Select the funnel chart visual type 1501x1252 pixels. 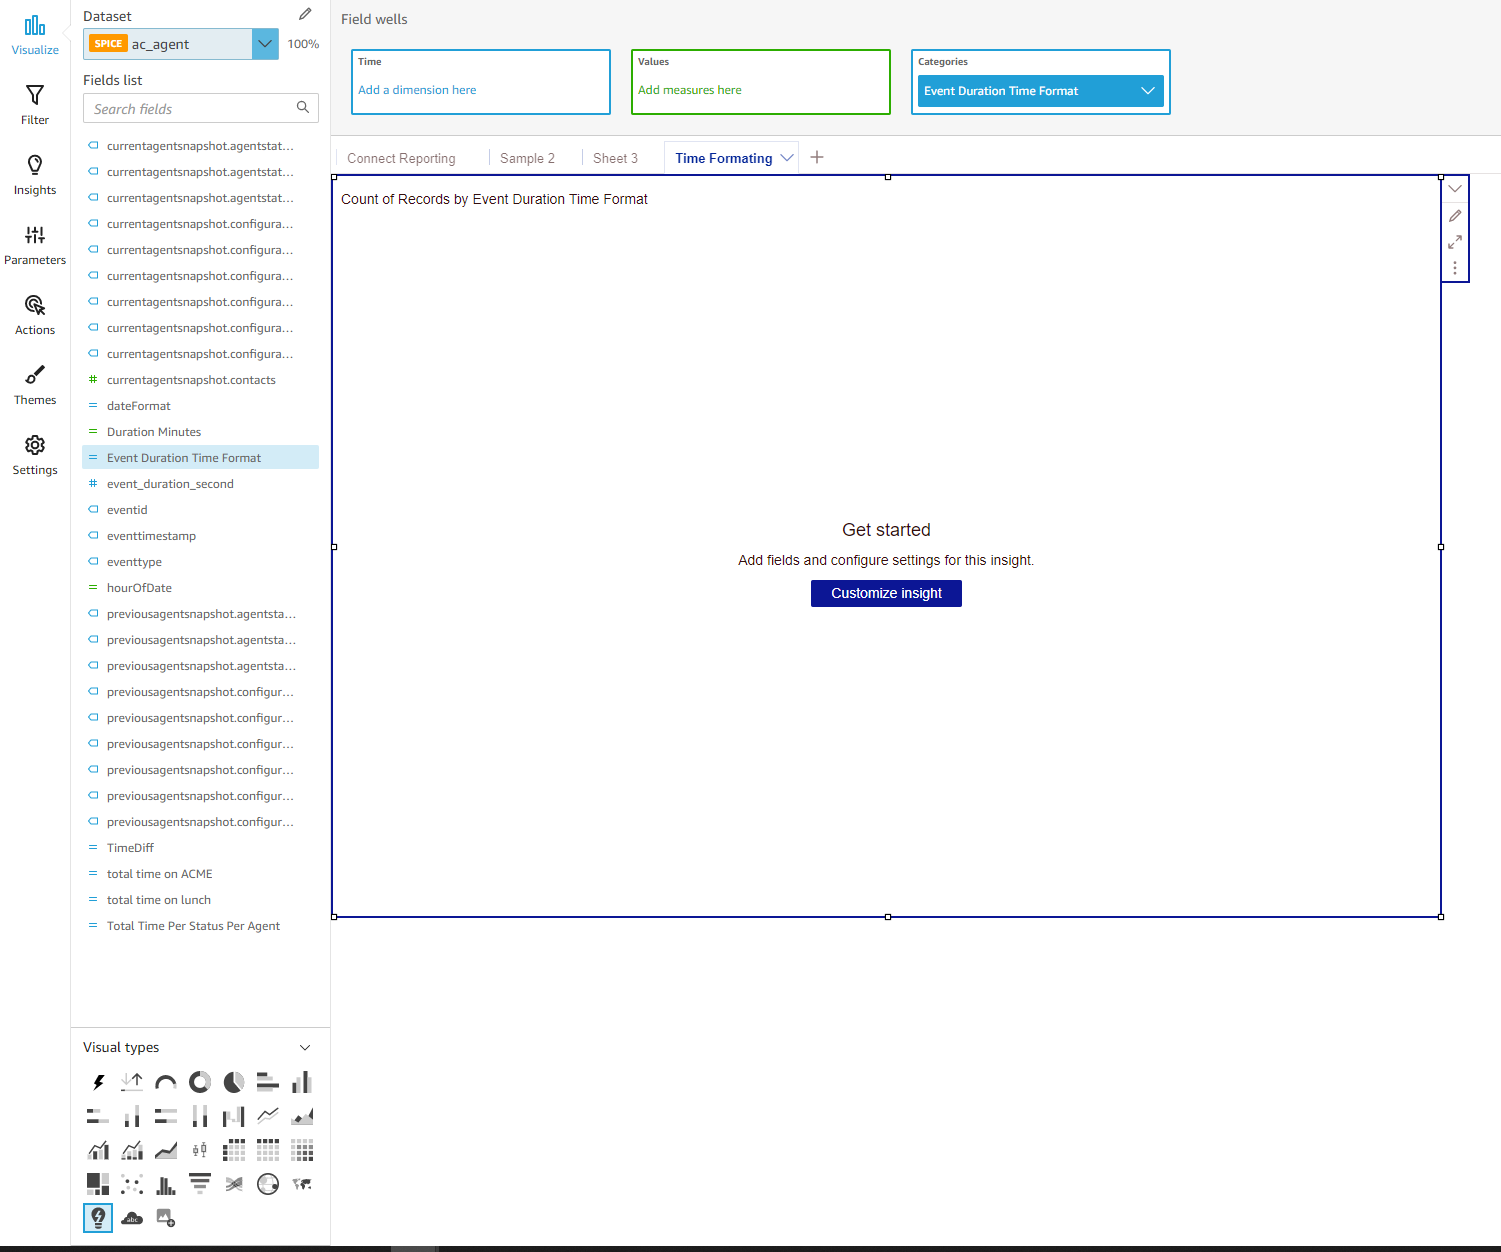[x=200, y=1184]
